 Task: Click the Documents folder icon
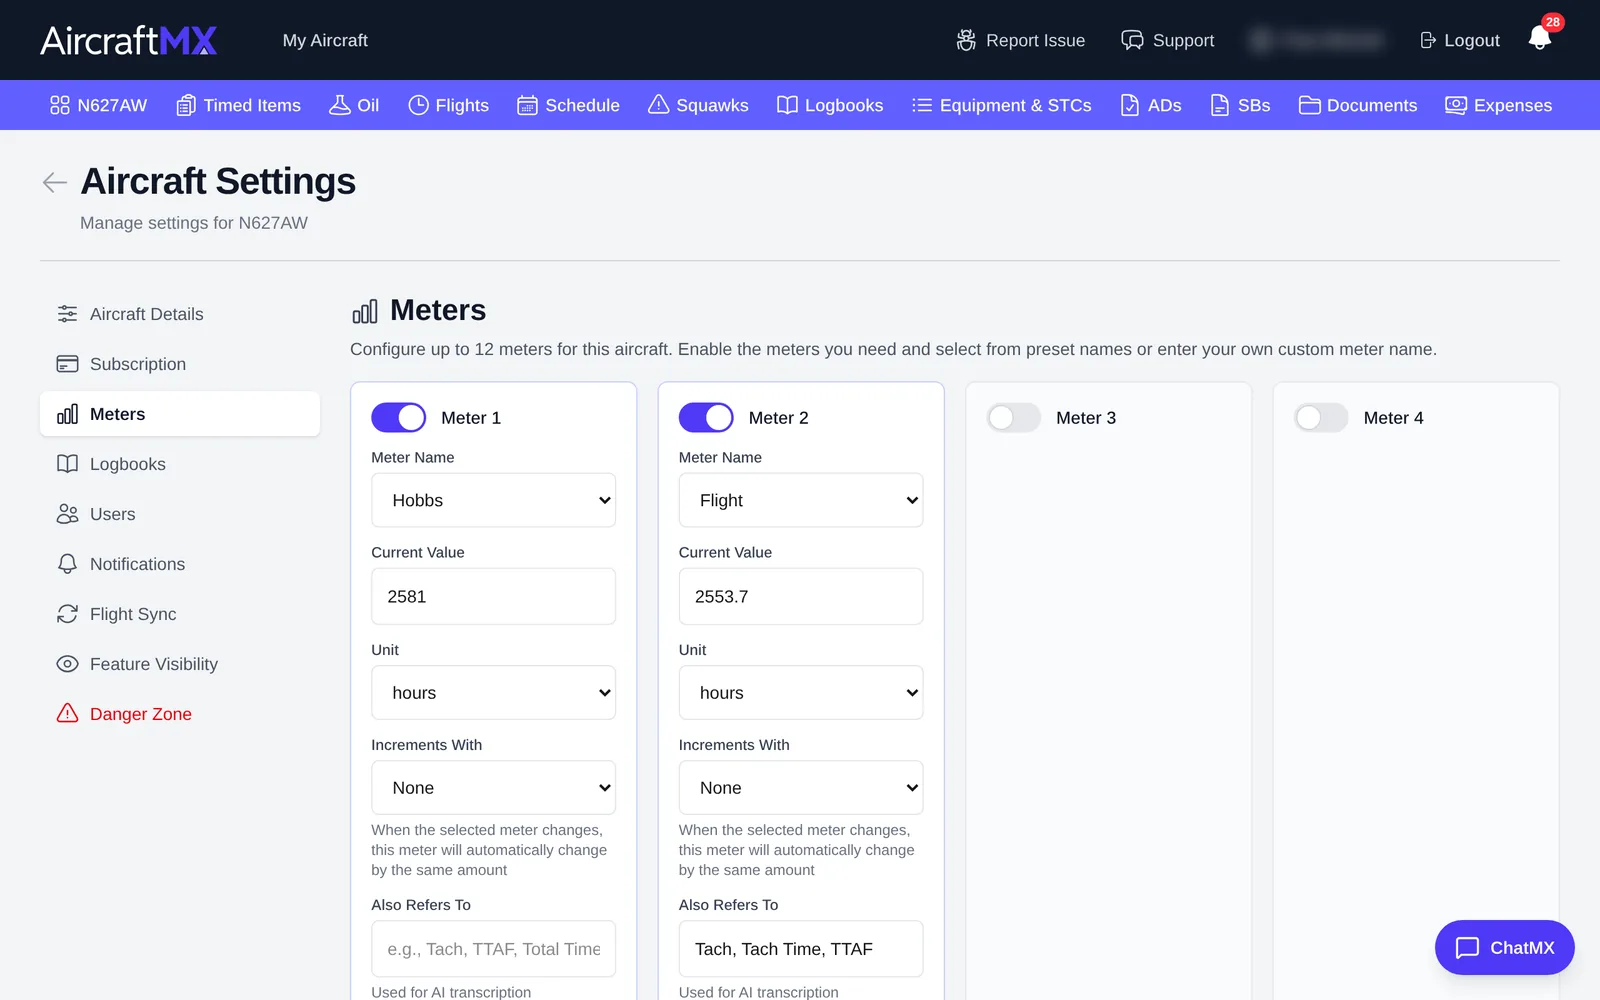[x=1309, y=105]
